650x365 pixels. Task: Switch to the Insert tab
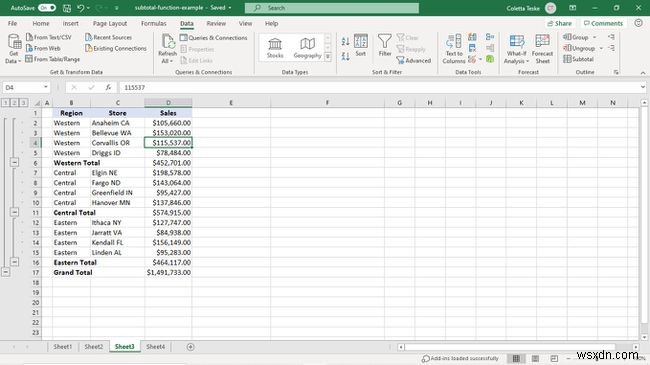(70, 23)
